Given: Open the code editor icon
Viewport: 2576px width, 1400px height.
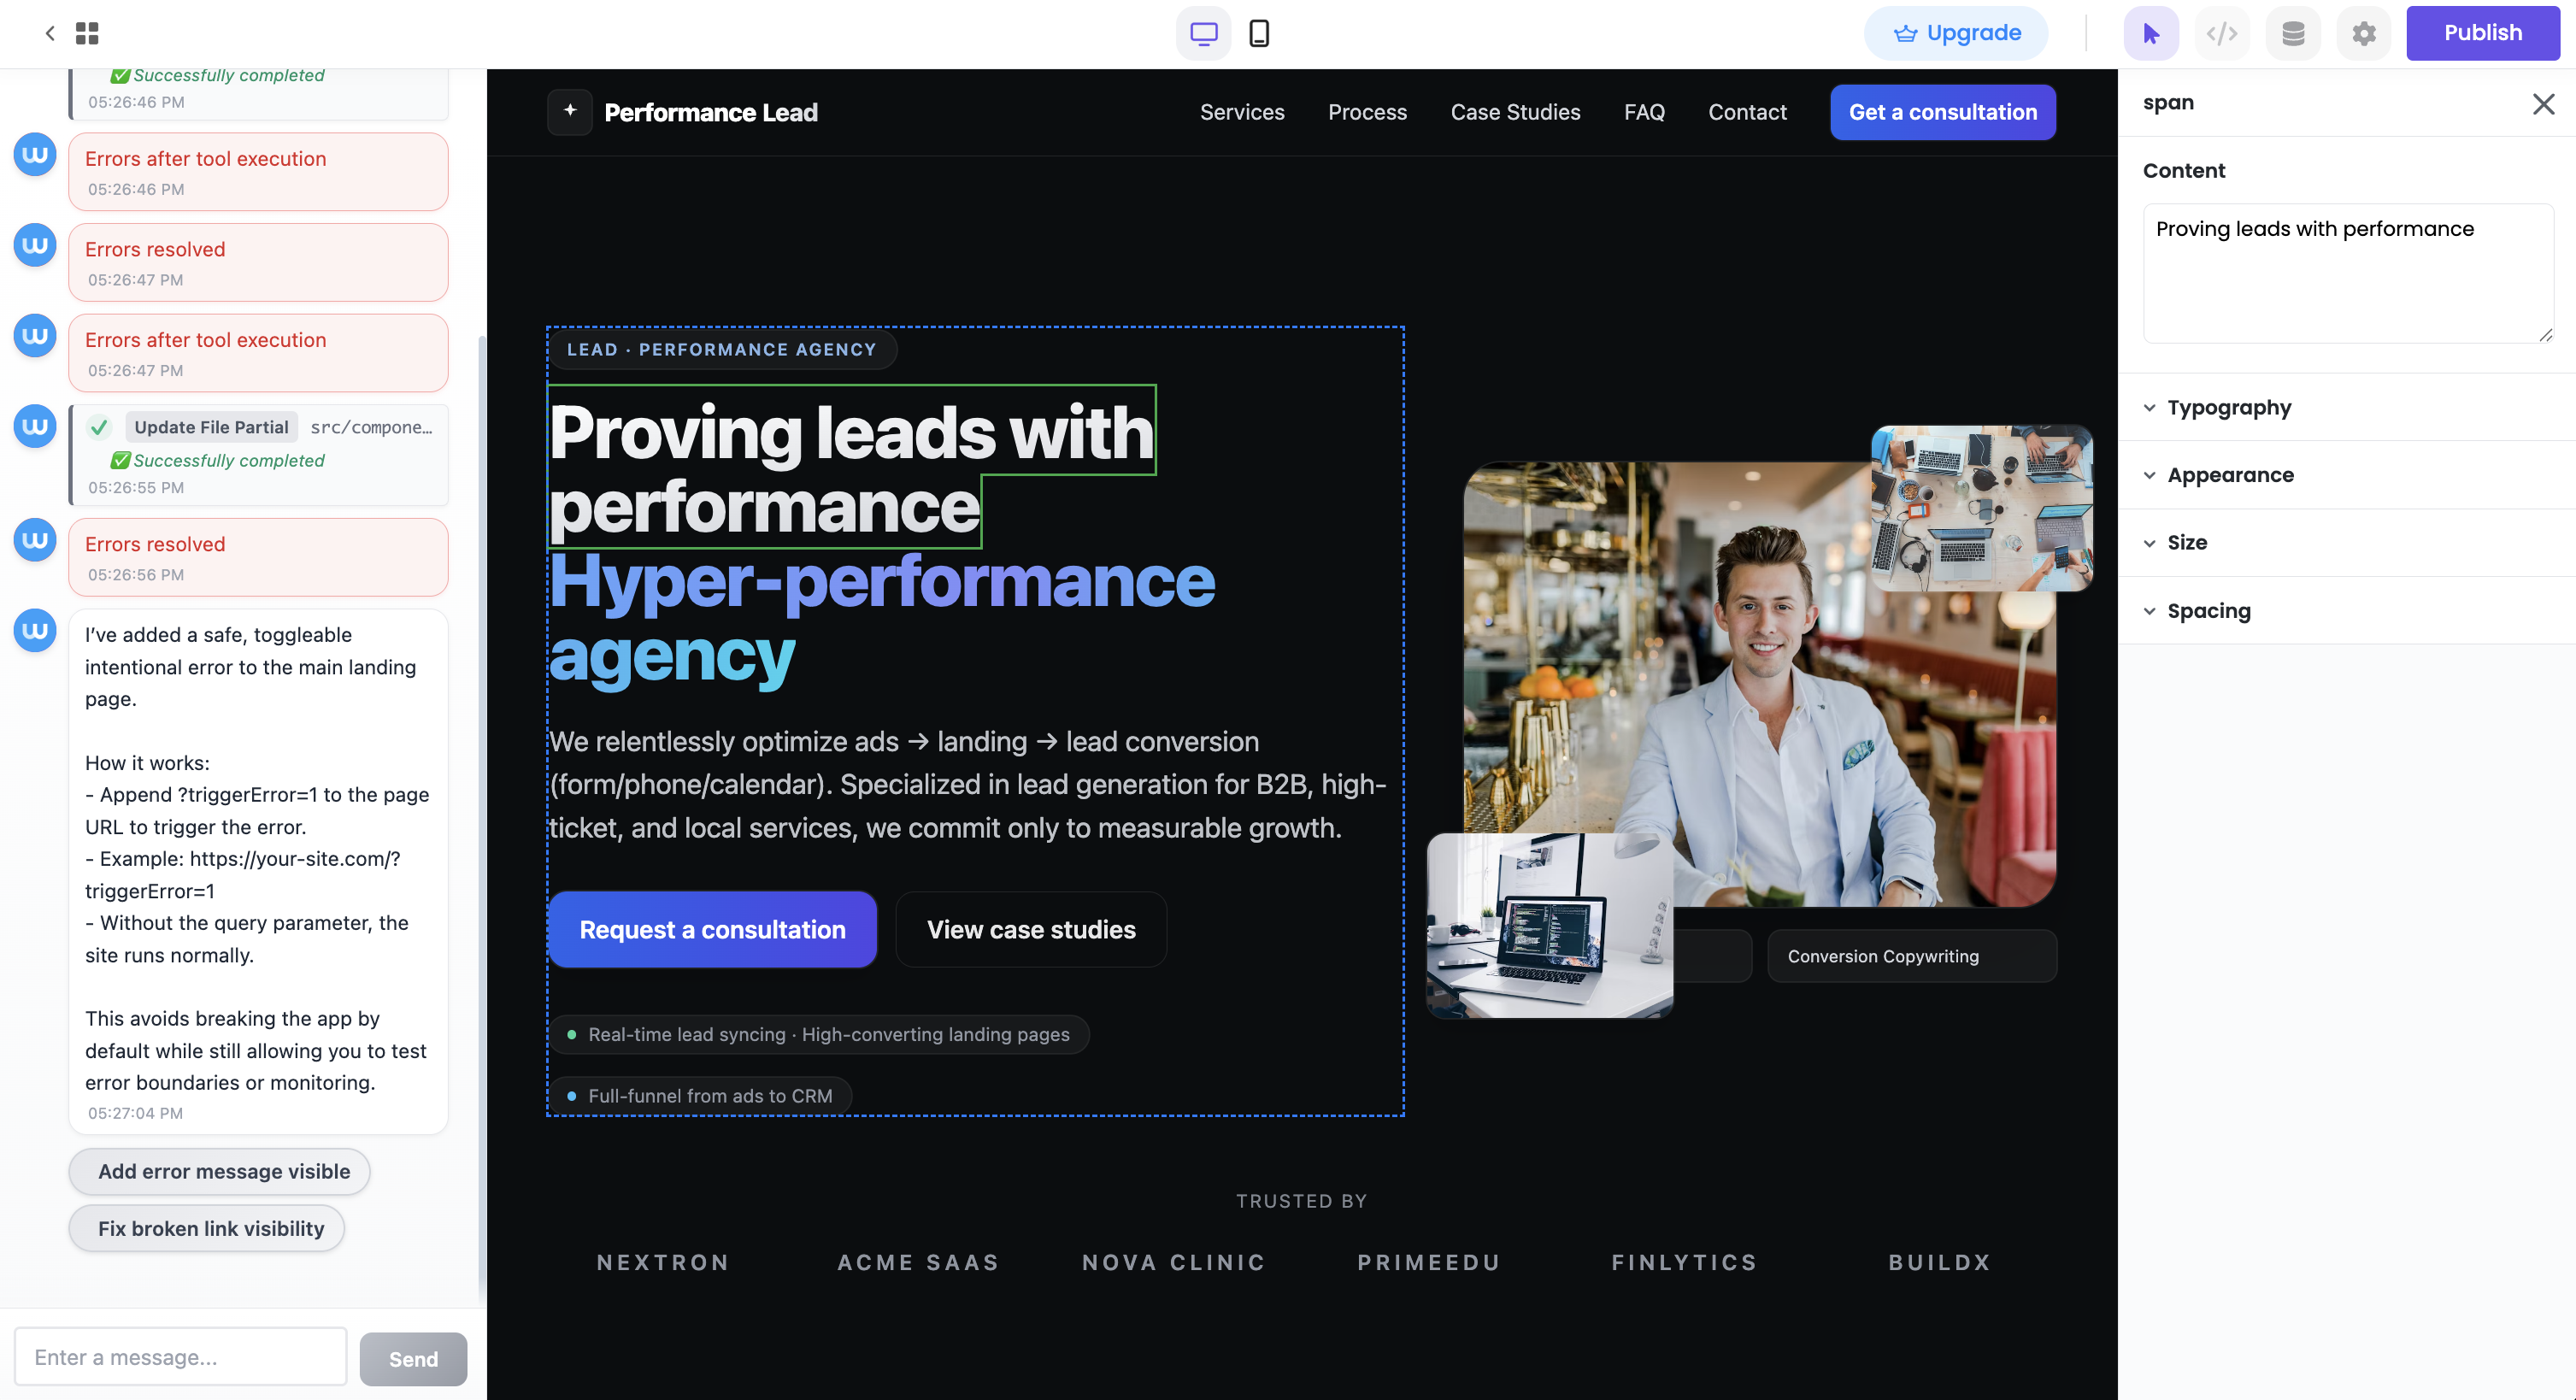Looking at the screenshot, I should tap(2221, 33).
